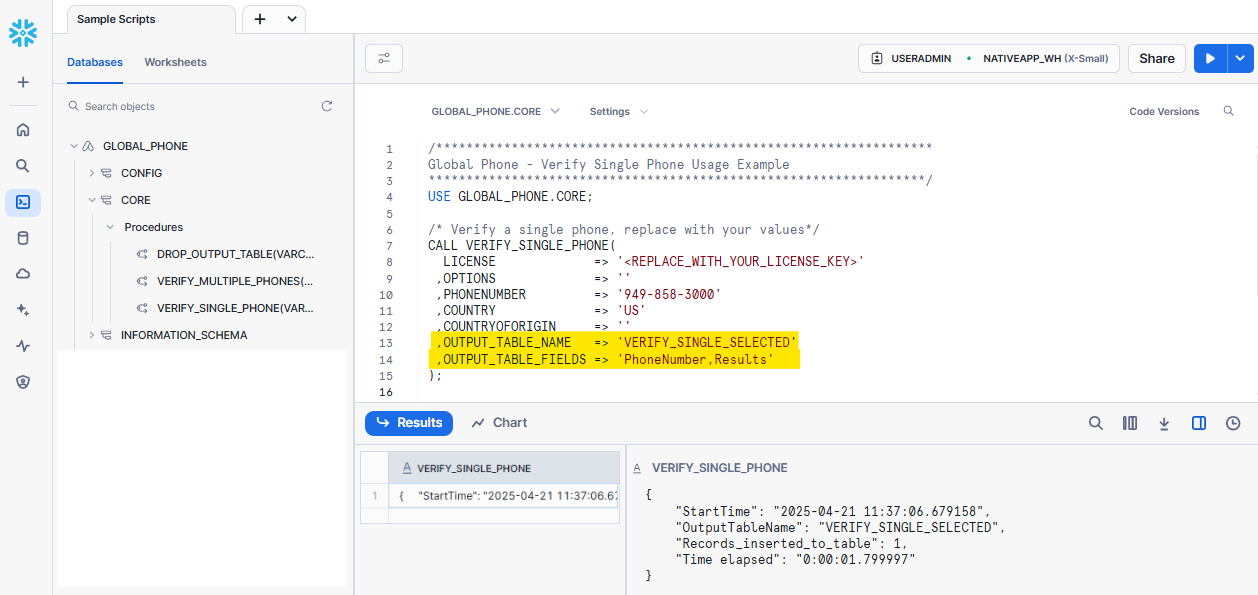Open the Admin shield icon
The height and width of the screenshot is (595, 1258).
coord(23,382)
